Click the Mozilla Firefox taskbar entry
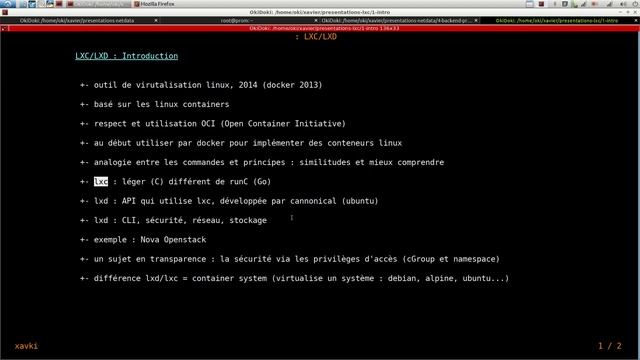The height and width of the screenshot is (360, 640). coord(154,4)
